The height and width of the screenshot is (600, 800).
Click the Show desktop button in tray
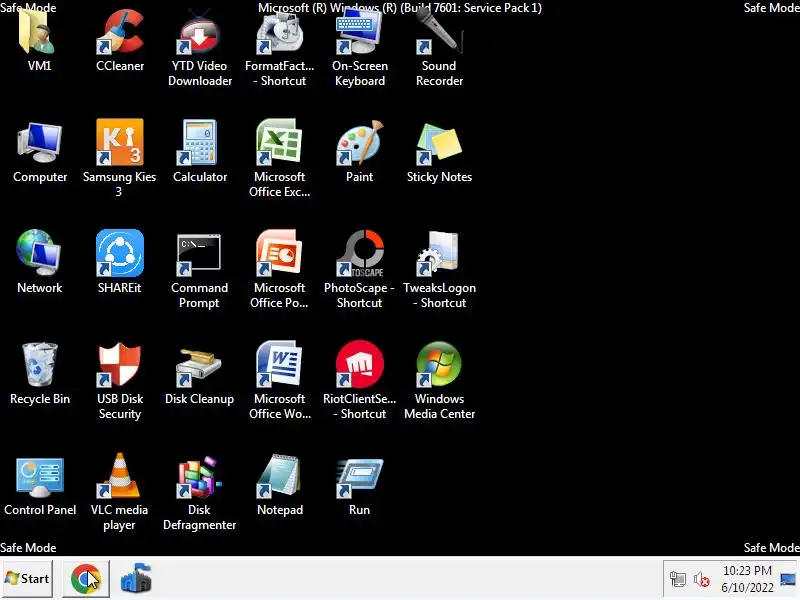pyautogui.click(x=788, y=580)
